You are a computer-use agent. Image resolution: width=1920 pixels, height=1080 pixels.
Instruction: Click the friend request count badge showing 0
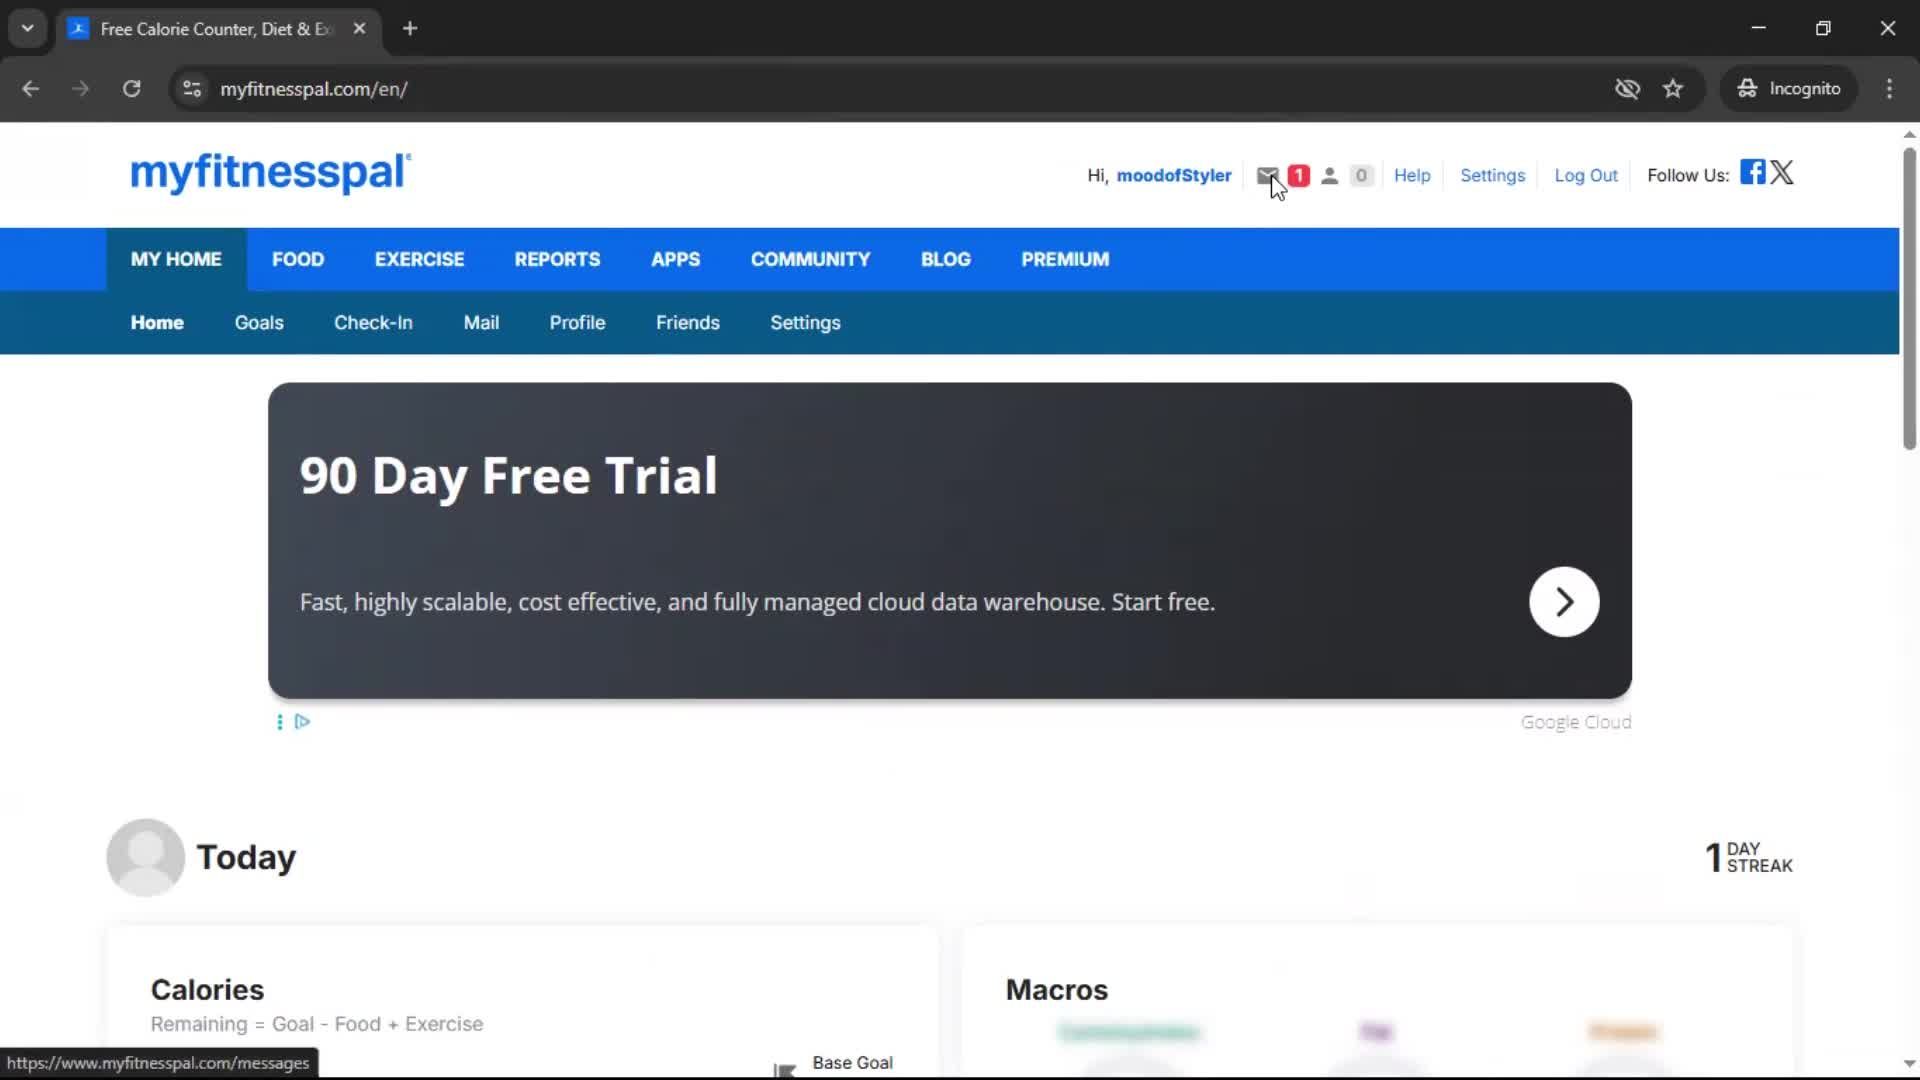[x=1361, y=175]
